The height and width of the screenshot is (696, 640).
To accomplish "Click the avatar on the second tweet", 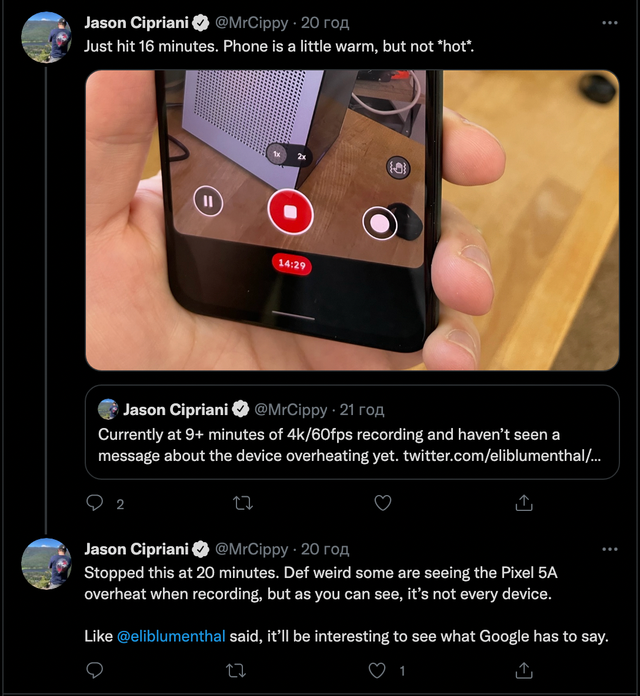I will (x=46, y=564).
